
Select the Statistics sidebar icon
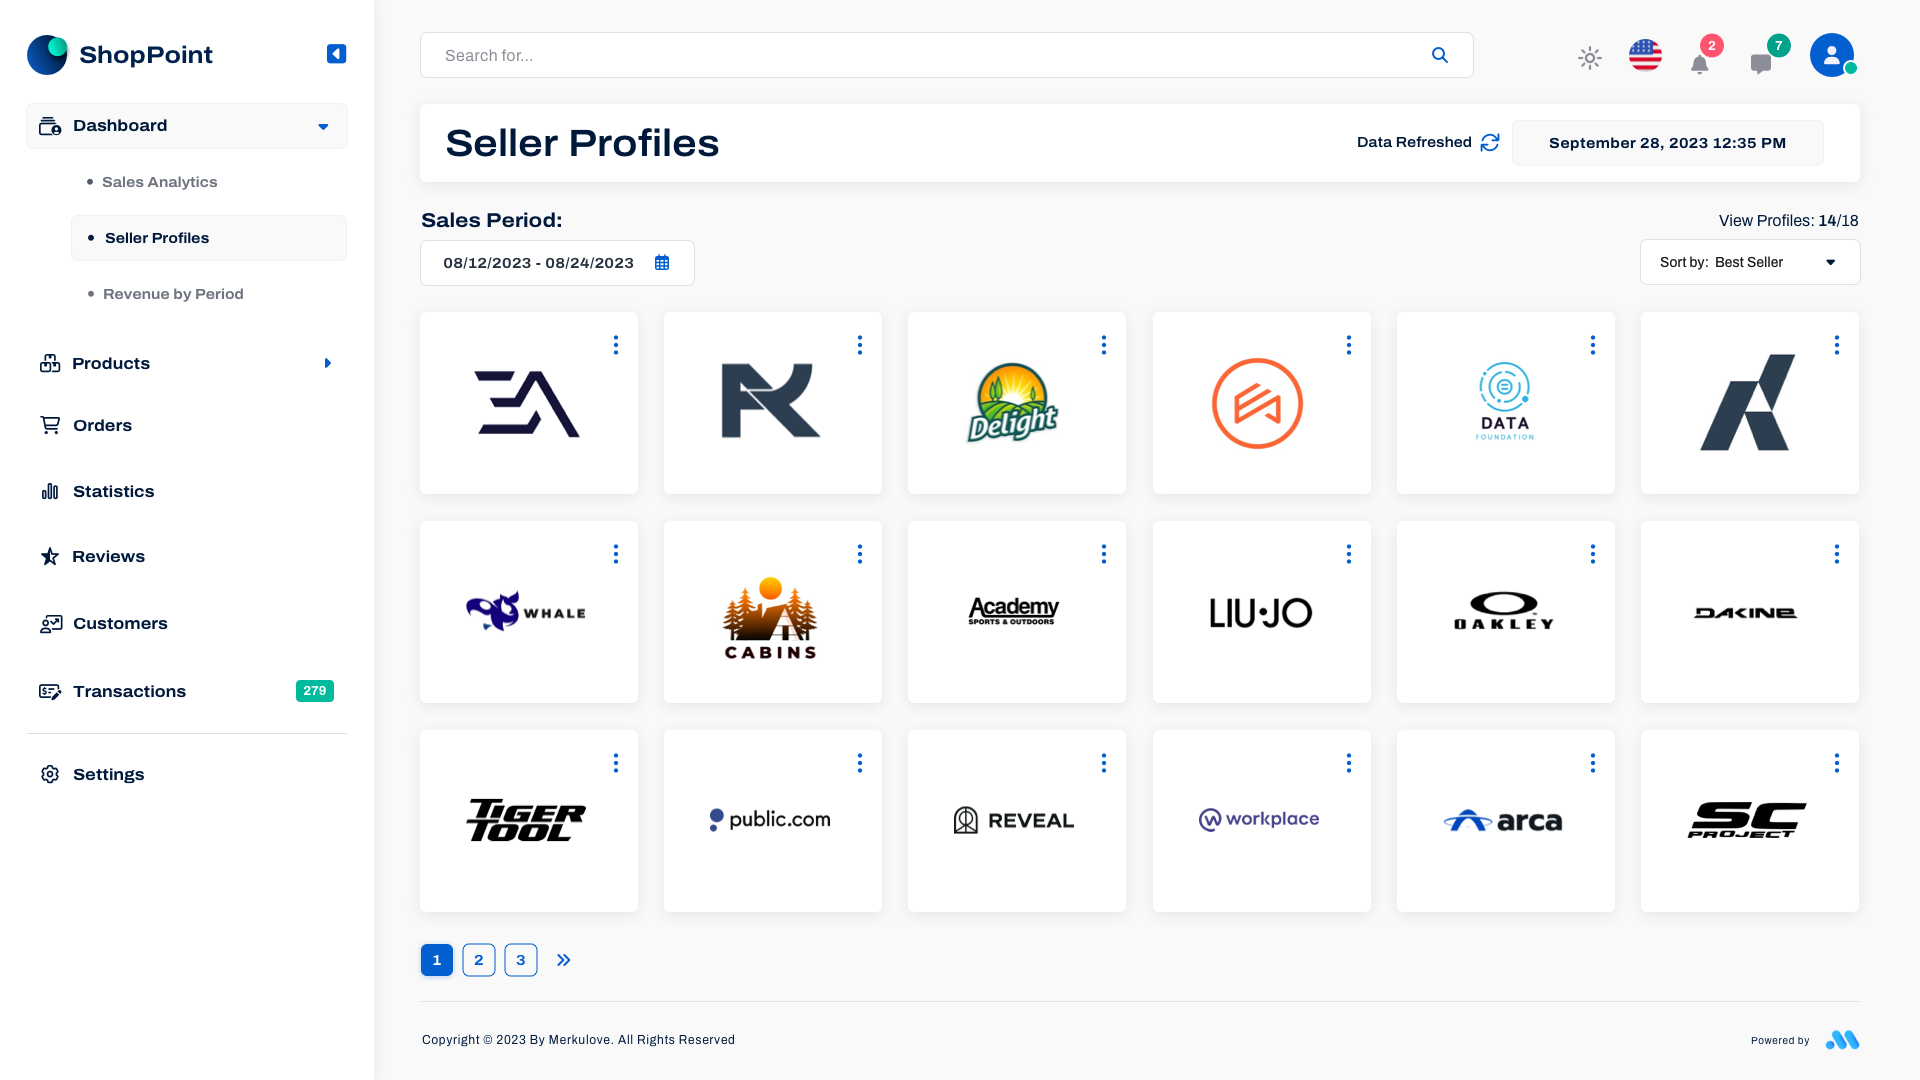point(50,491)
